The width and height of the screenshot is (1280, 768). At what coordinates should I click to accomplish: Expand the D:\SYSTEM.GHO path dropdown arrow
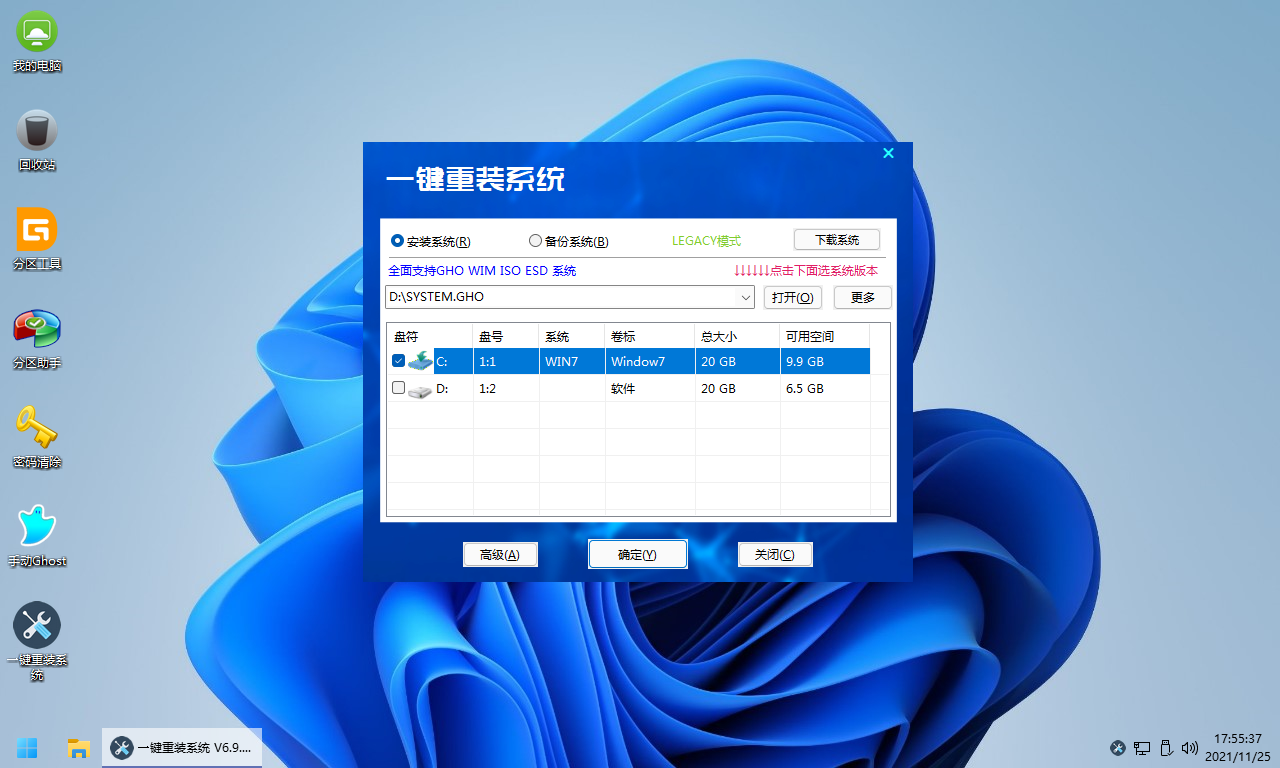[745, 297]
